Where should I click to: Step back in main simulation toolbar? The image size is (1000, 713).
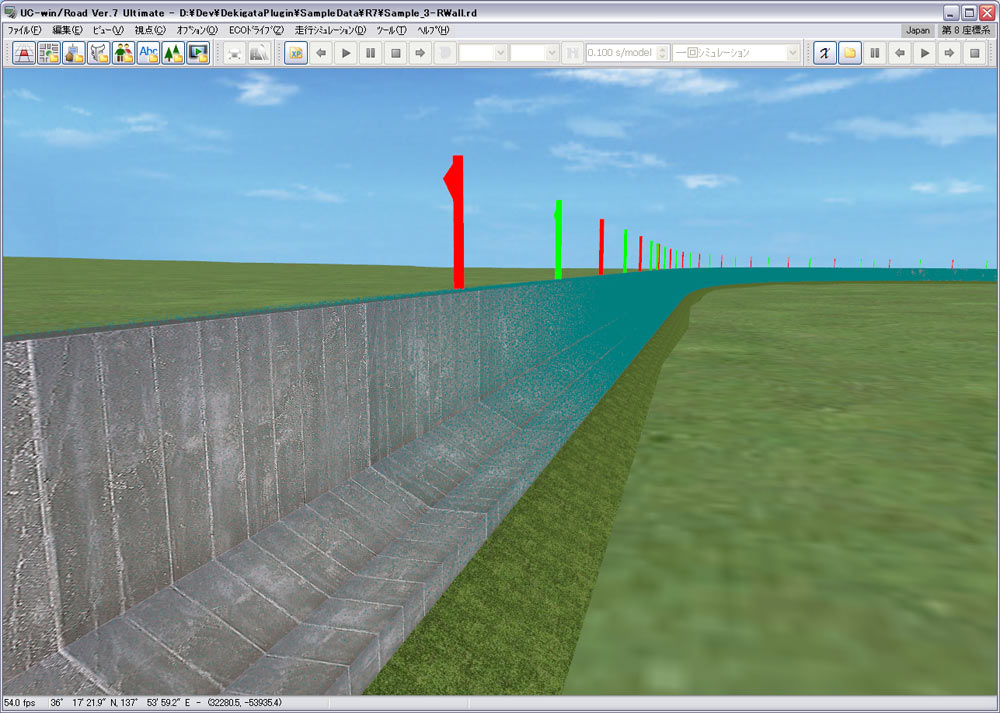pyautogui.click(x=321, y=53)
